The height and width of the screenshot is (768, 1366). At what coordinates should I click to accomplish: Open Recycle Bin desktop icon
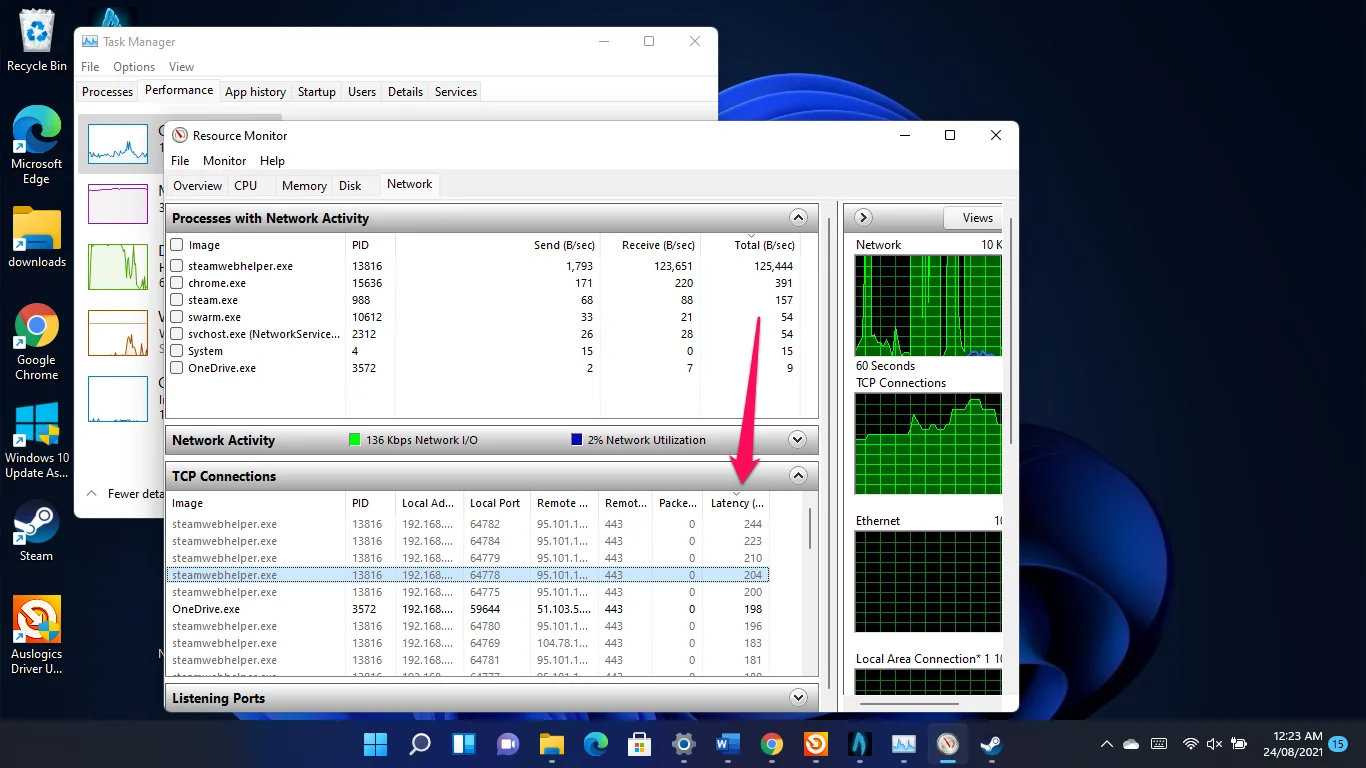(x=37, y=42)
